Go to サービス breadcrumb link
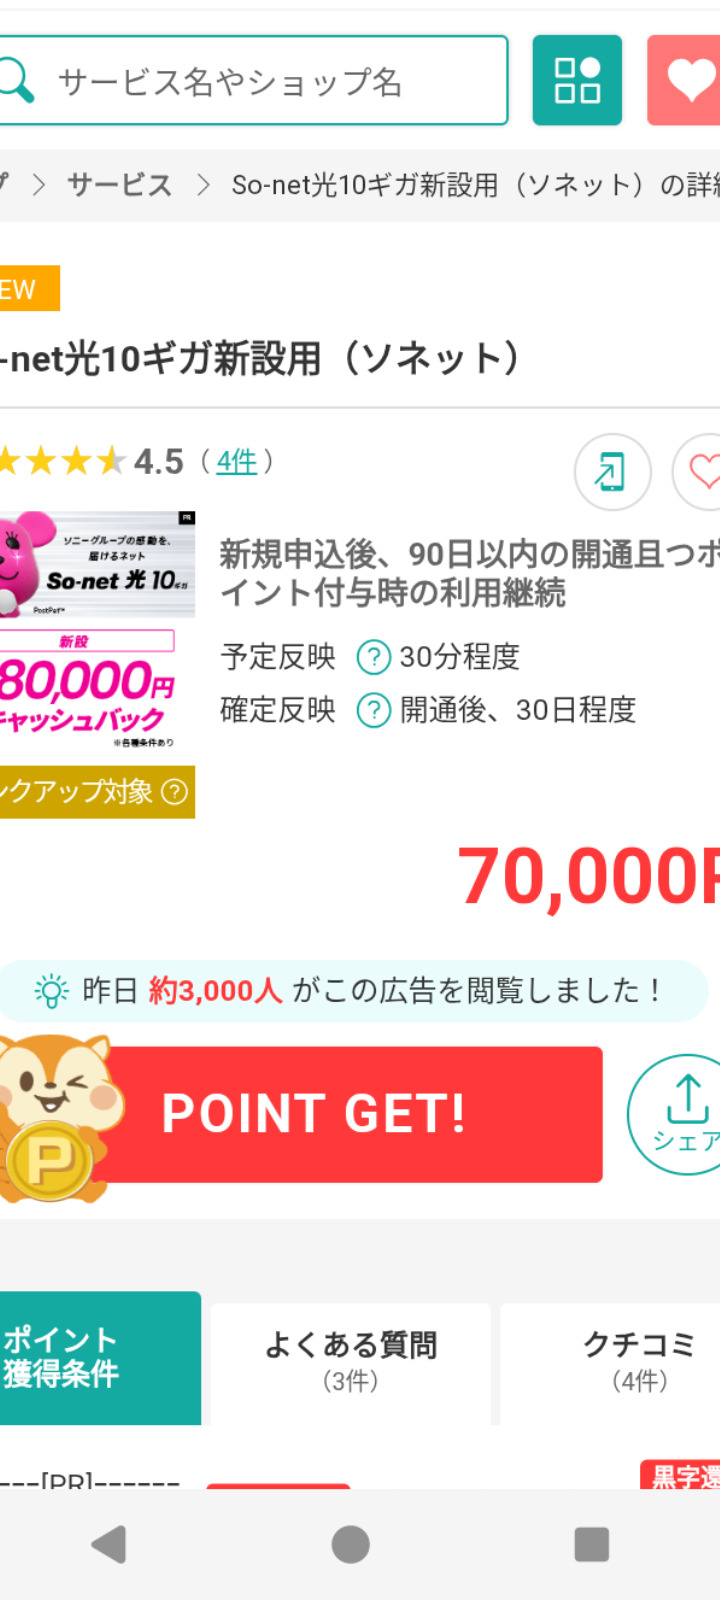720x1600 pixels. 119,185
